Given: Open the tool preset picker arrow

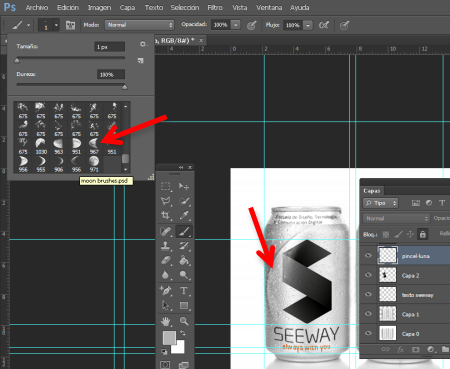Looking at the screenshot, I should point(28,25).
